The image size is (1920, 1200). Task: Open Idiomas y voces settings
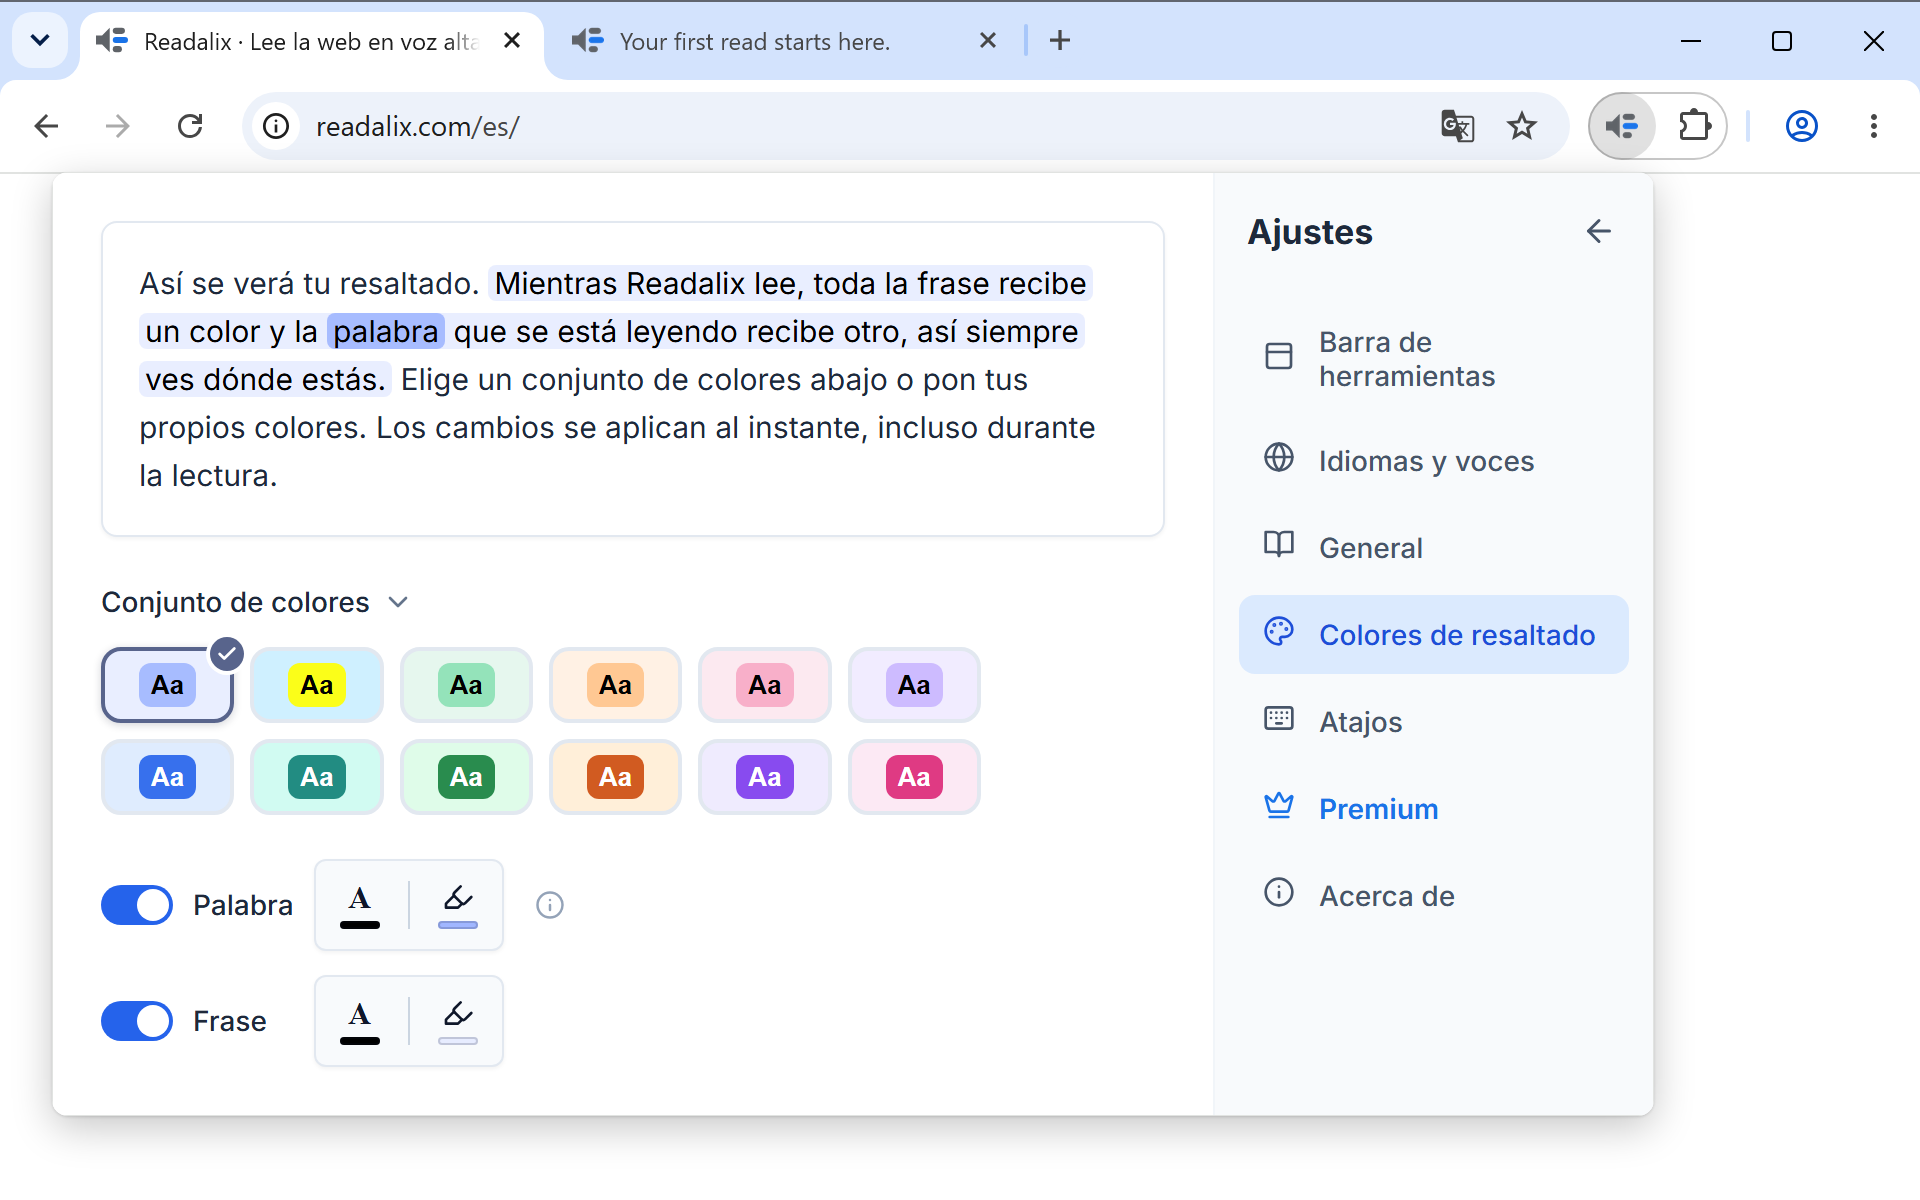coord(1434,461)
